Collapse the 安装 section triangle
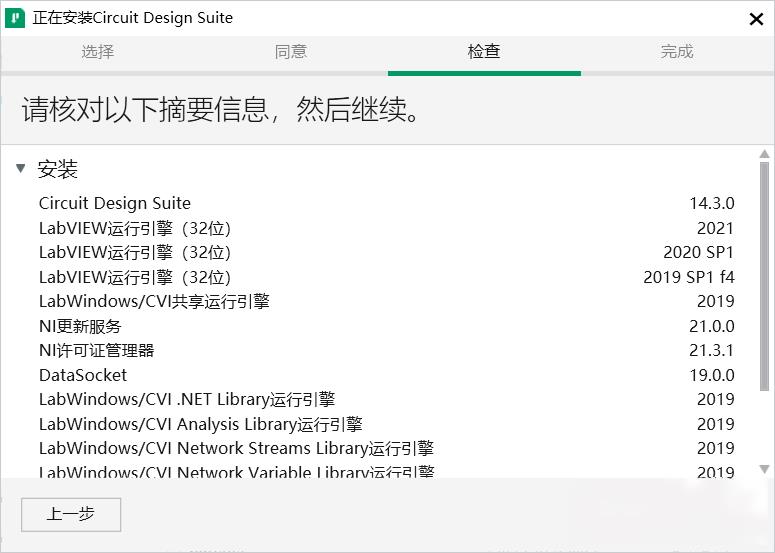The width and height of the screenshot is (775, 553). [20, 169]
